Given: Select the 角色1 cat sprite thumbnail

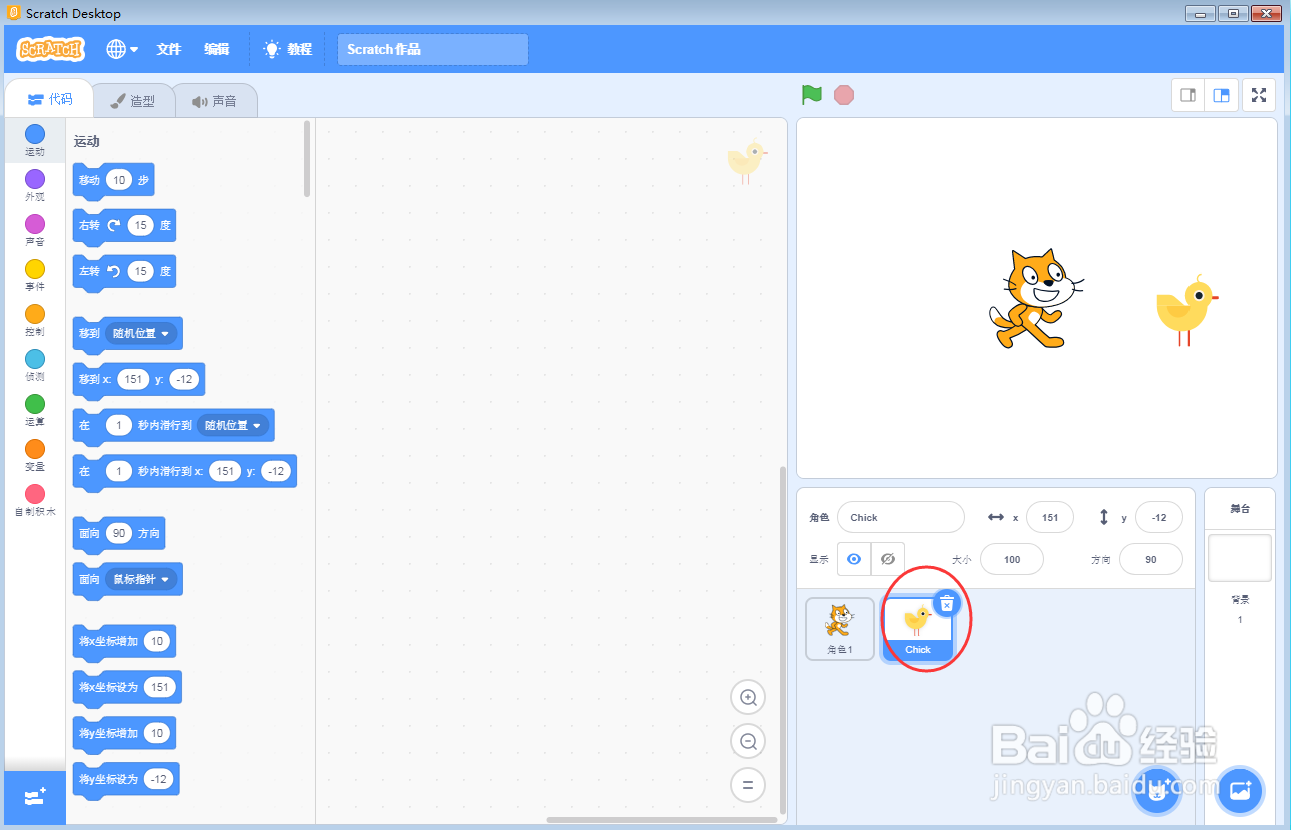Looking at the screenshot, I should coord(839,628).
